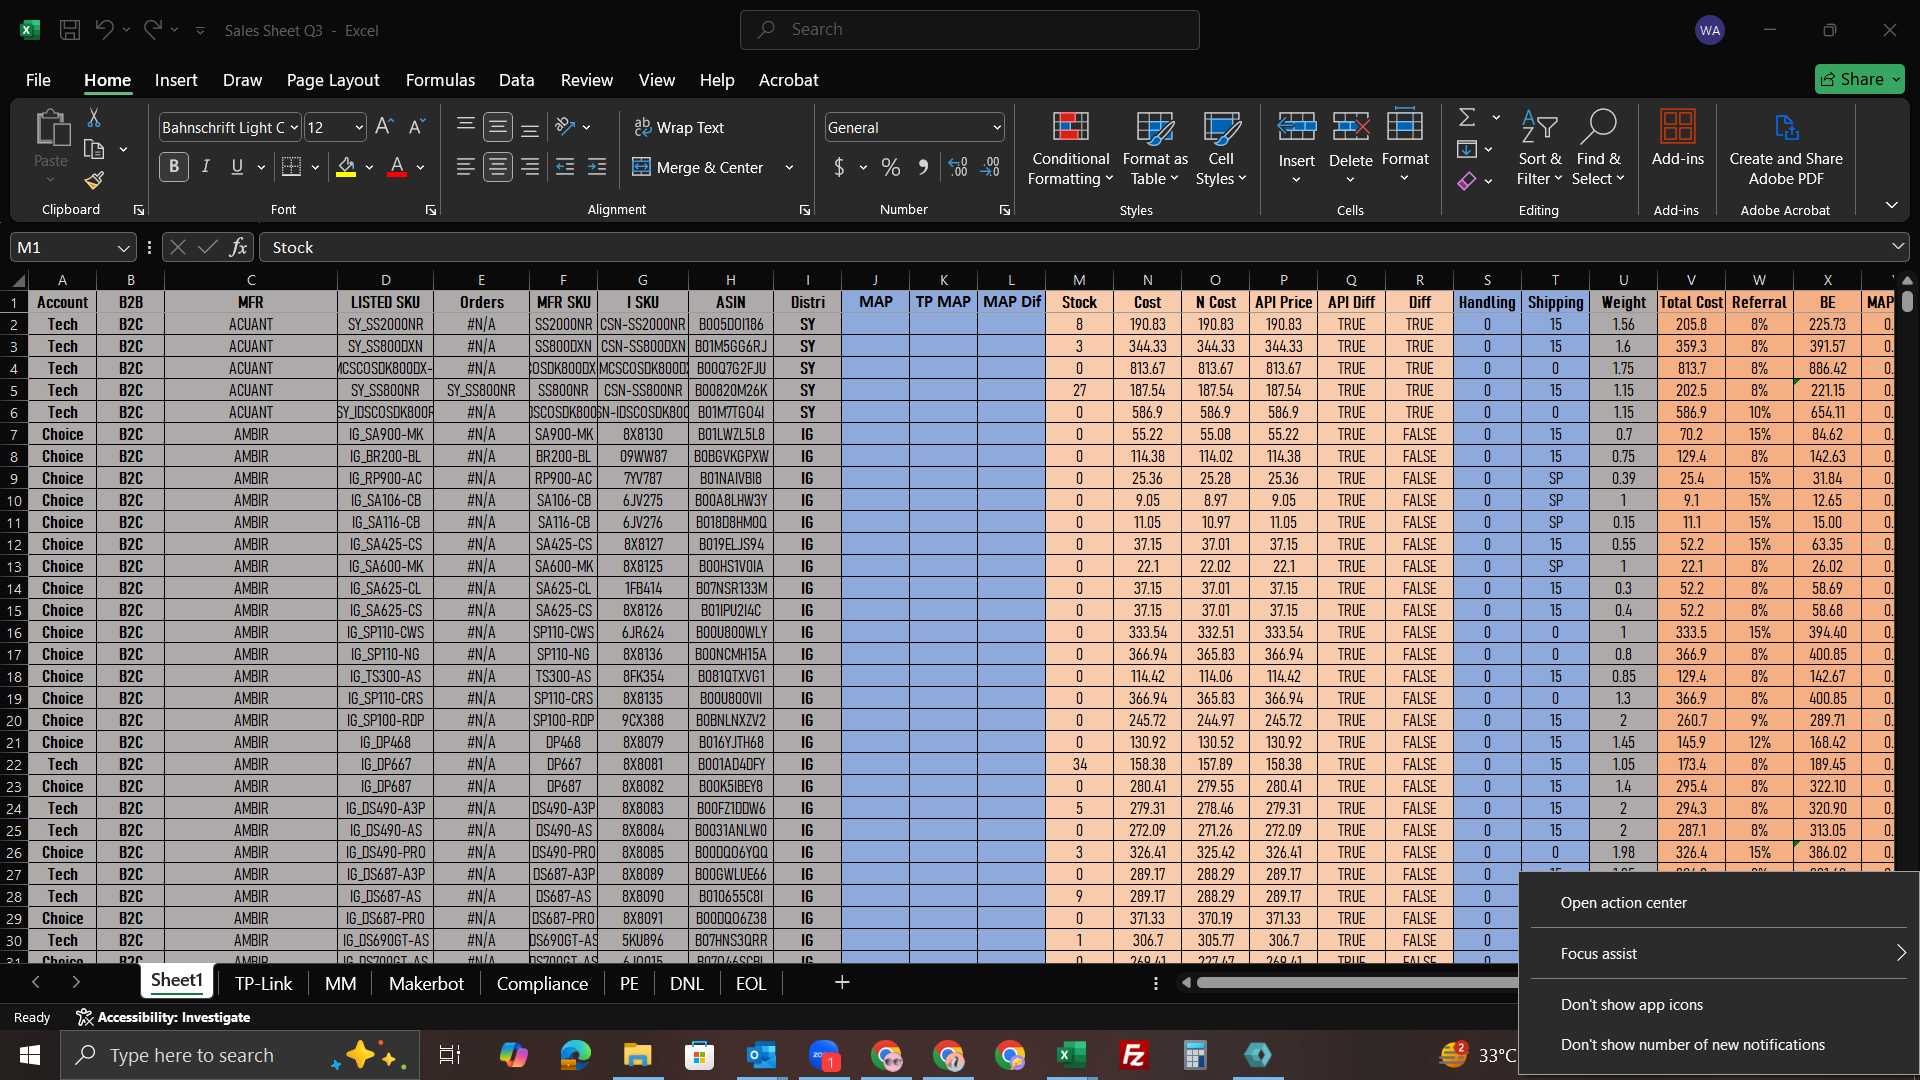Click the Copy icon in Clipboard group
1920x1080 pixels.
[94, 149]
